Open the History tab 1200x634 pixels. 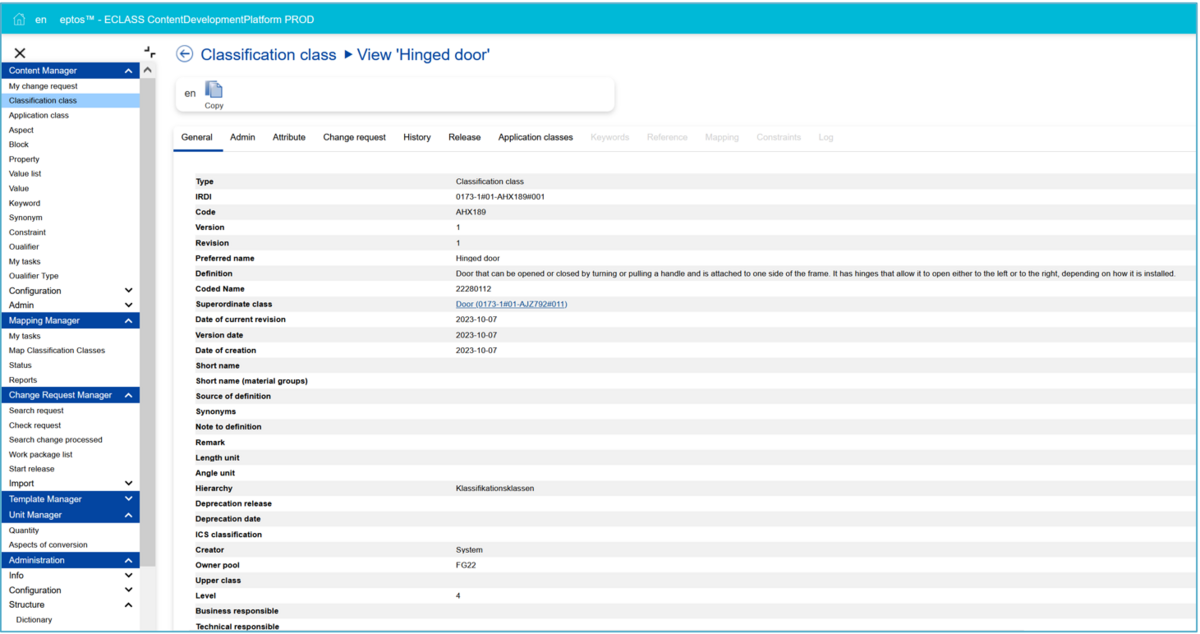tap(417, 137)
